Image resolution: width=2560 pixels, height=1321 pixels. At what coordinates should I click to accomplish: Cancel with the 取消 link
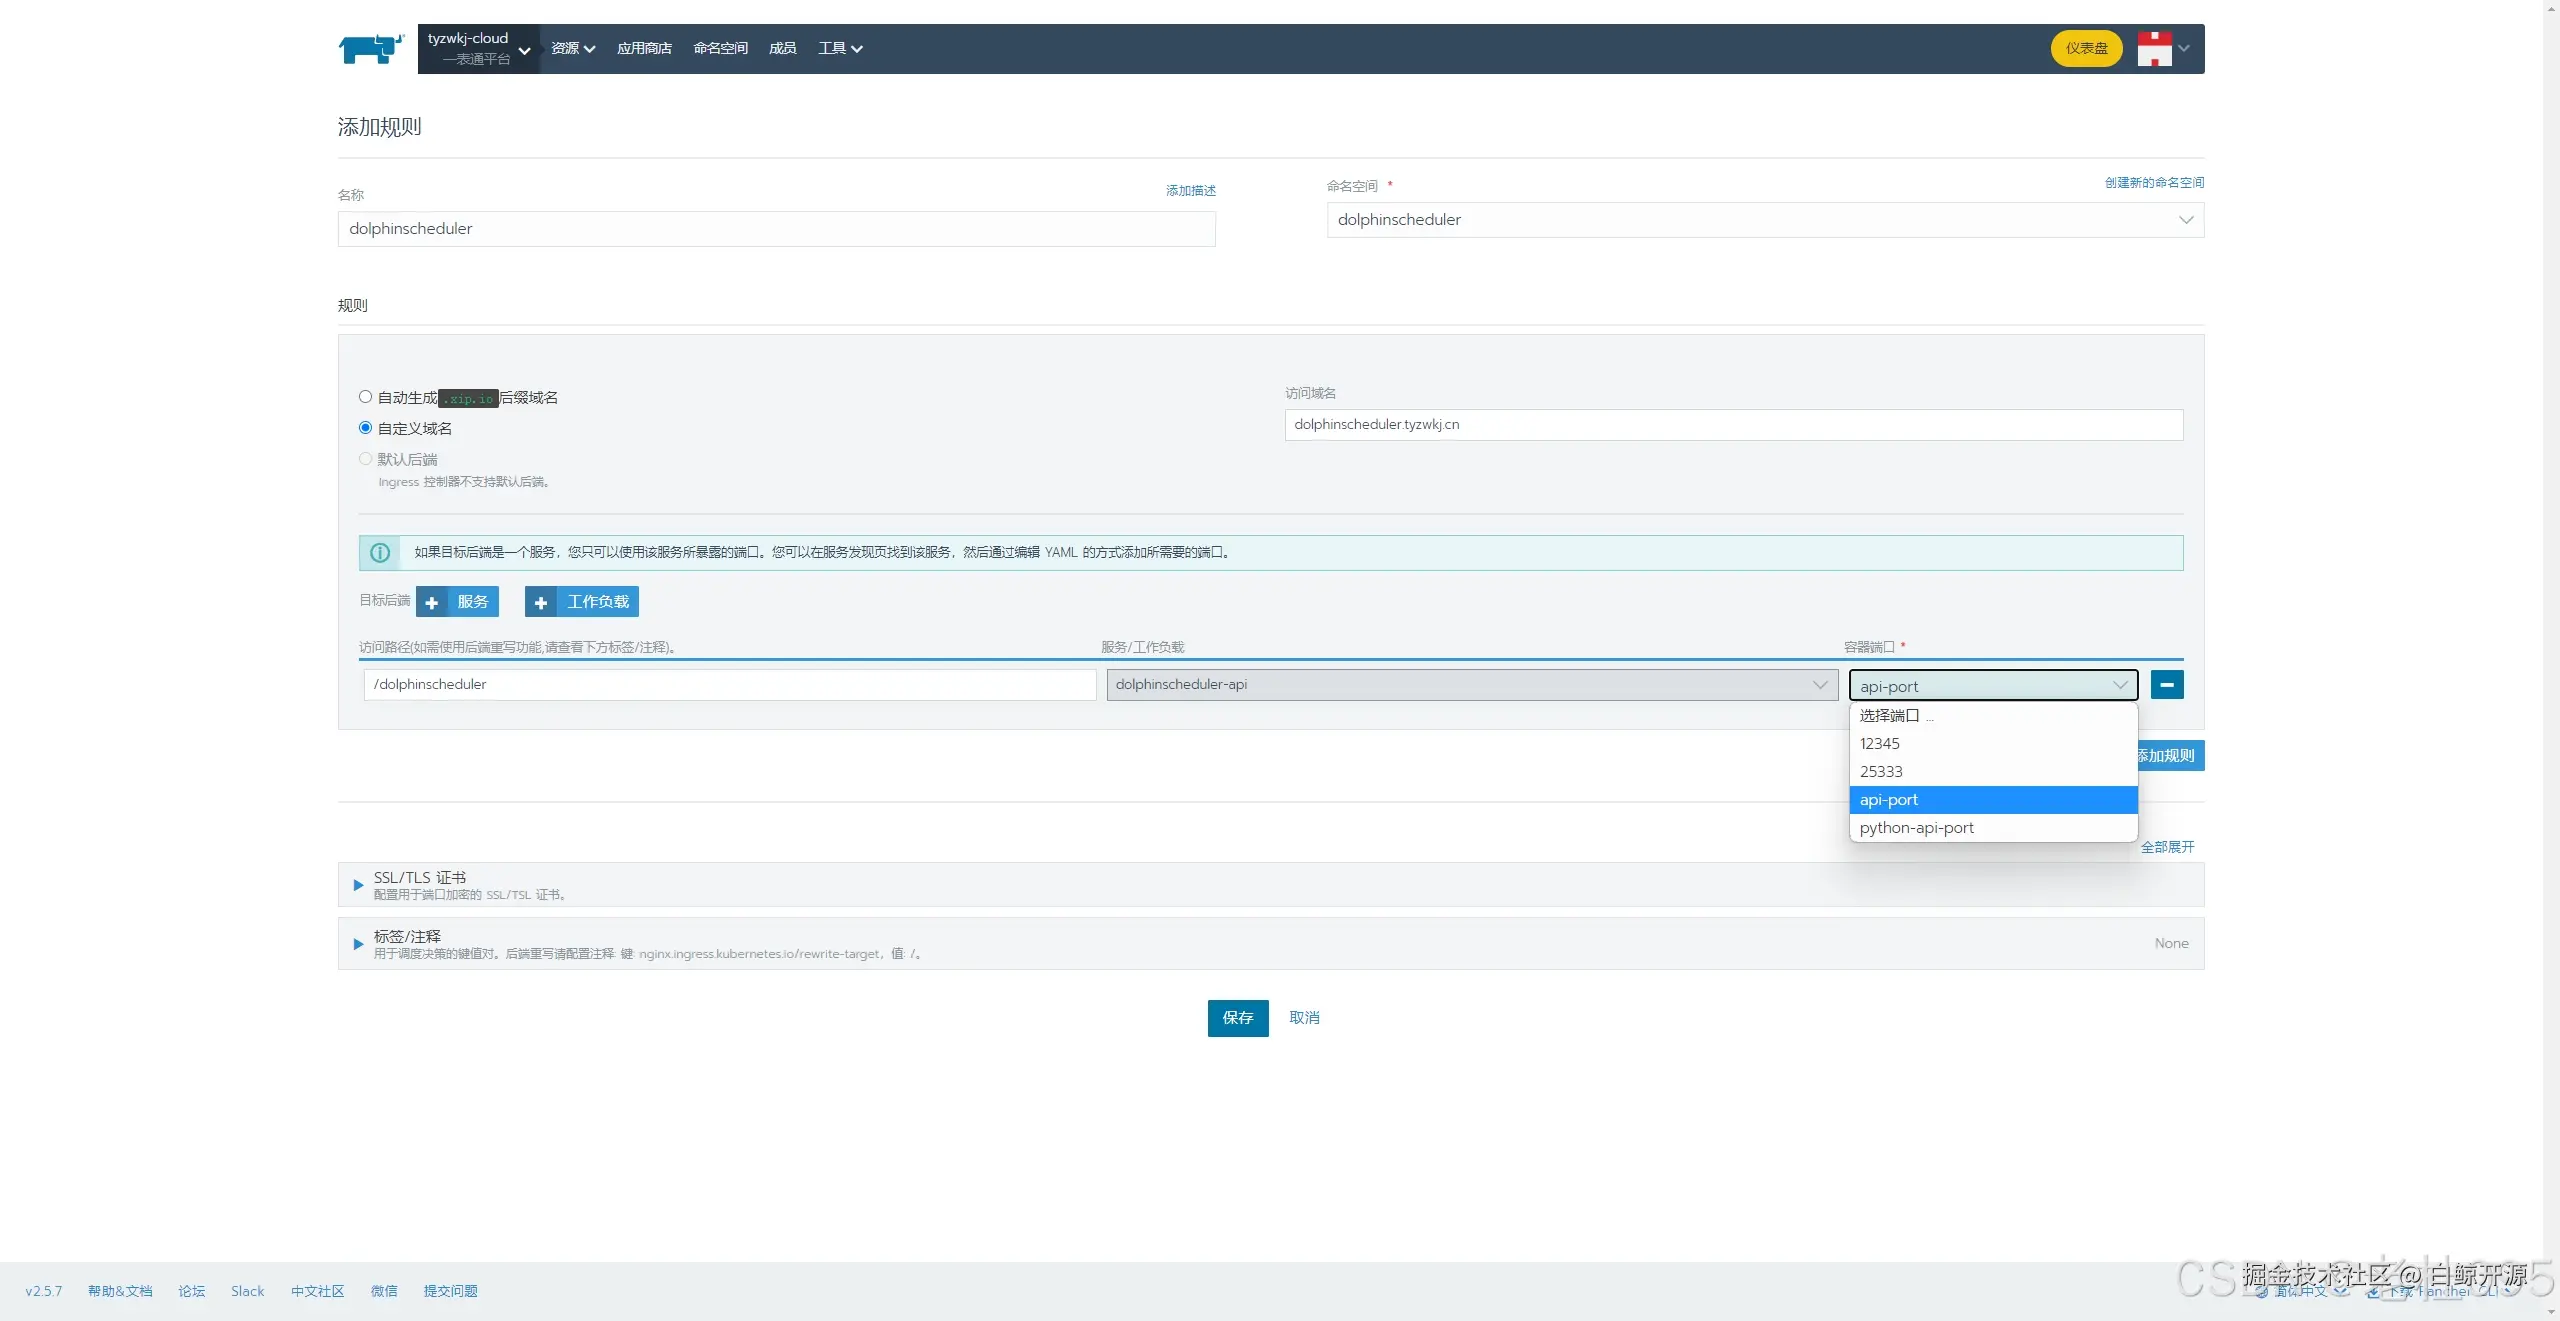1304,1017
